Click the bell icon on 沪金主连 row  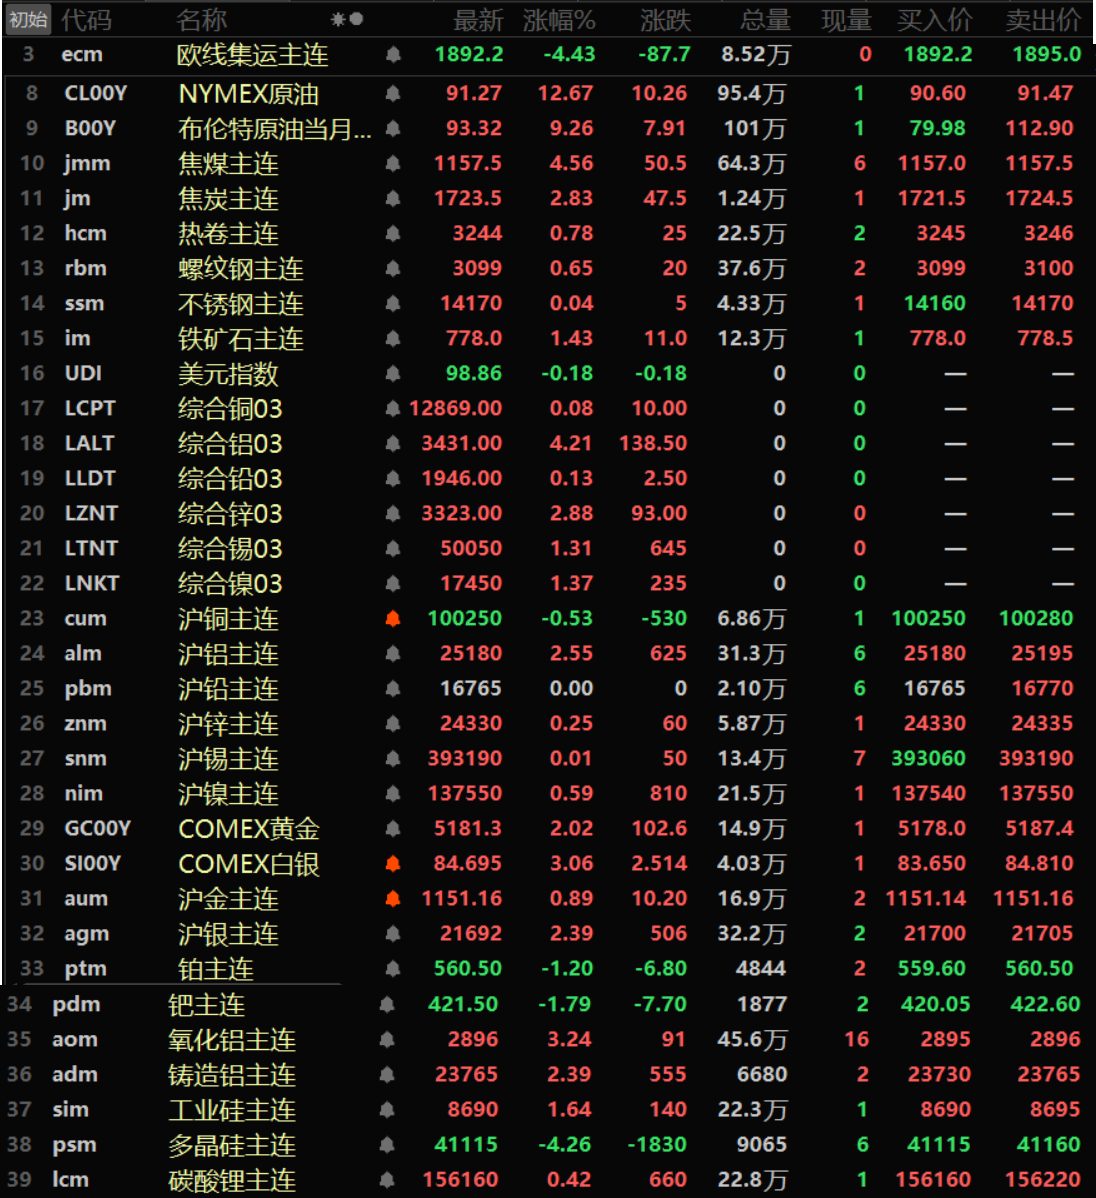(393, 899)
